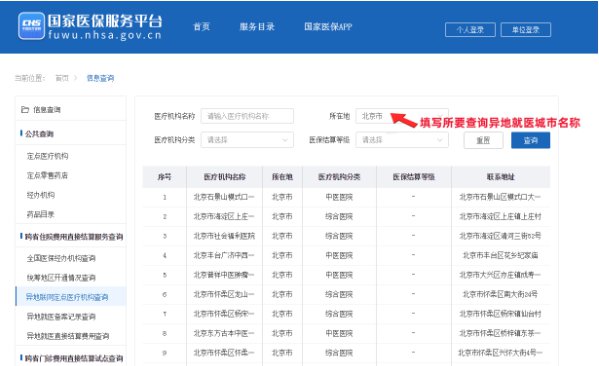Open the 所在地 selector showing 北京市

402,116
